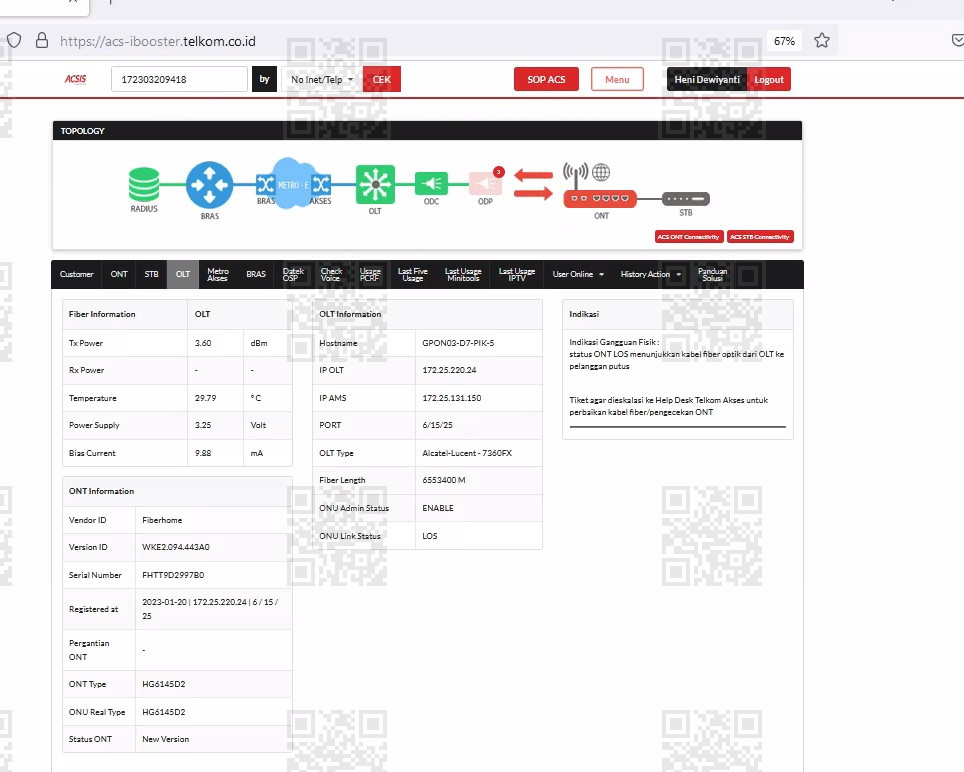Viewport: 964px width, 772px height.
Task: Click the OLT Type Alcatel-Lucent - 7360FX
Action: click(467, 453)
